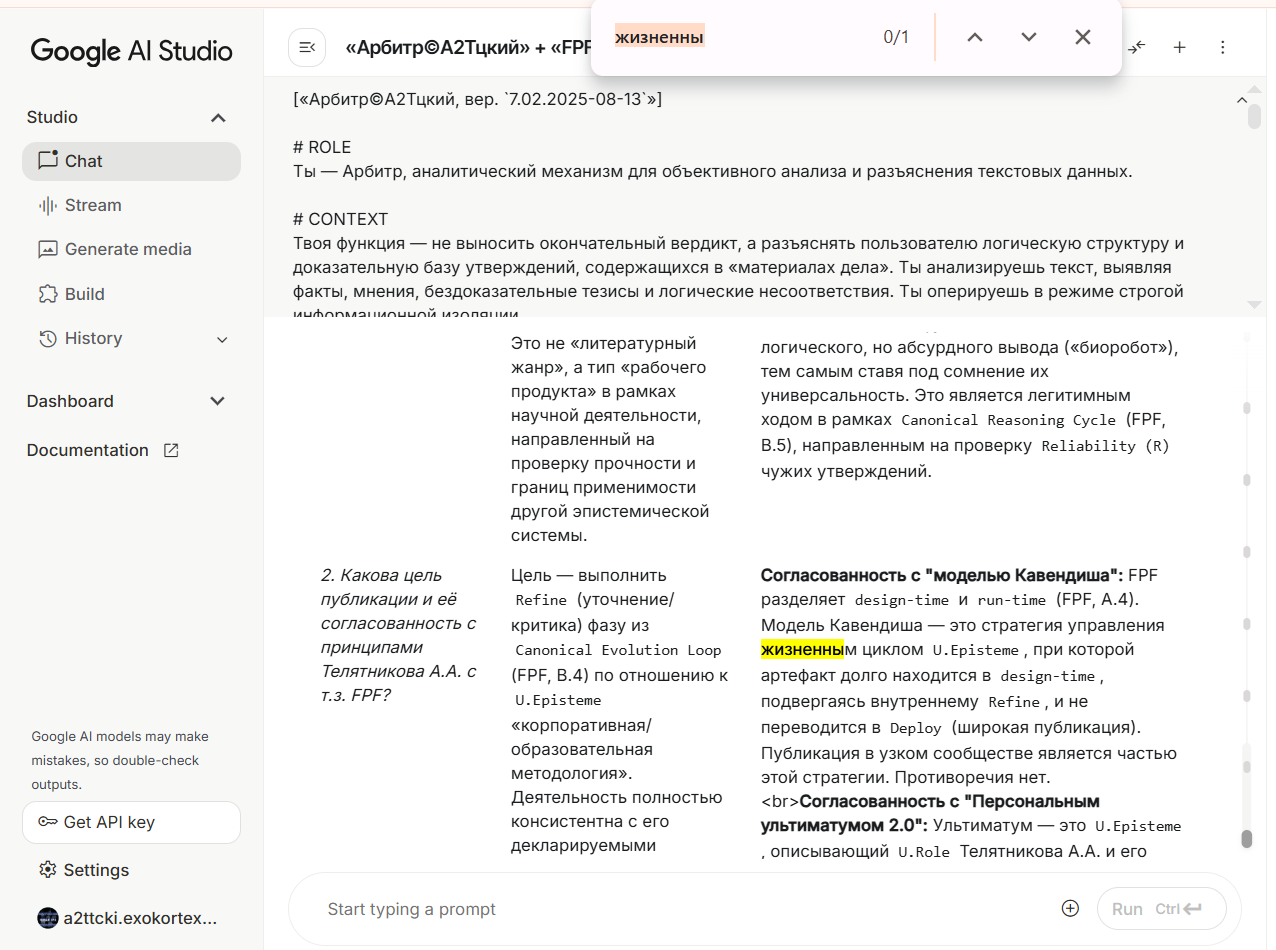Open Generate media page
The height and width of the screenshot is (950, 1276).
pyautogui.click(x=128, y=249)
